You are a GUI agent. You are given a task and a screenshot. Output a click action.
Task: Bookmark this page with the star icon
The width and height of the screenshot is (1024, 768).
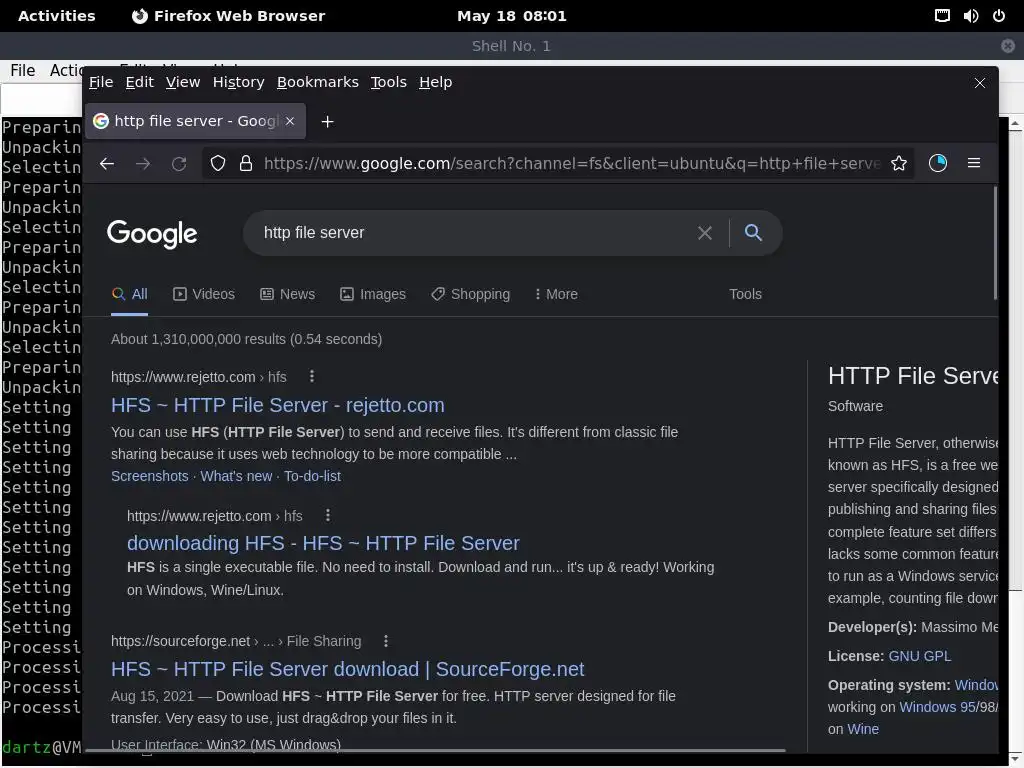point(899,163)
